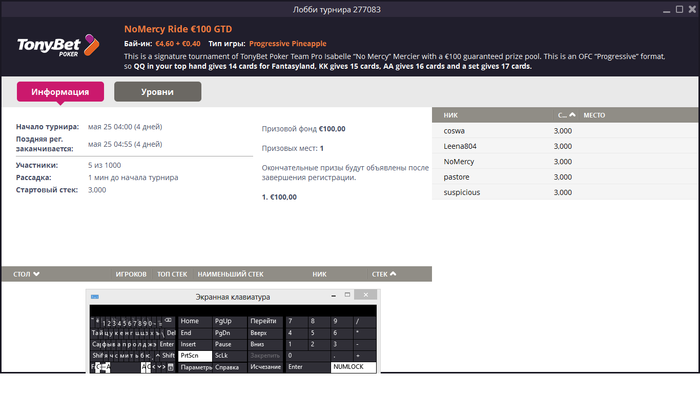Tap the Home key on on-screen keyboard
The image size is (700, 394).
tap(195, 321)
